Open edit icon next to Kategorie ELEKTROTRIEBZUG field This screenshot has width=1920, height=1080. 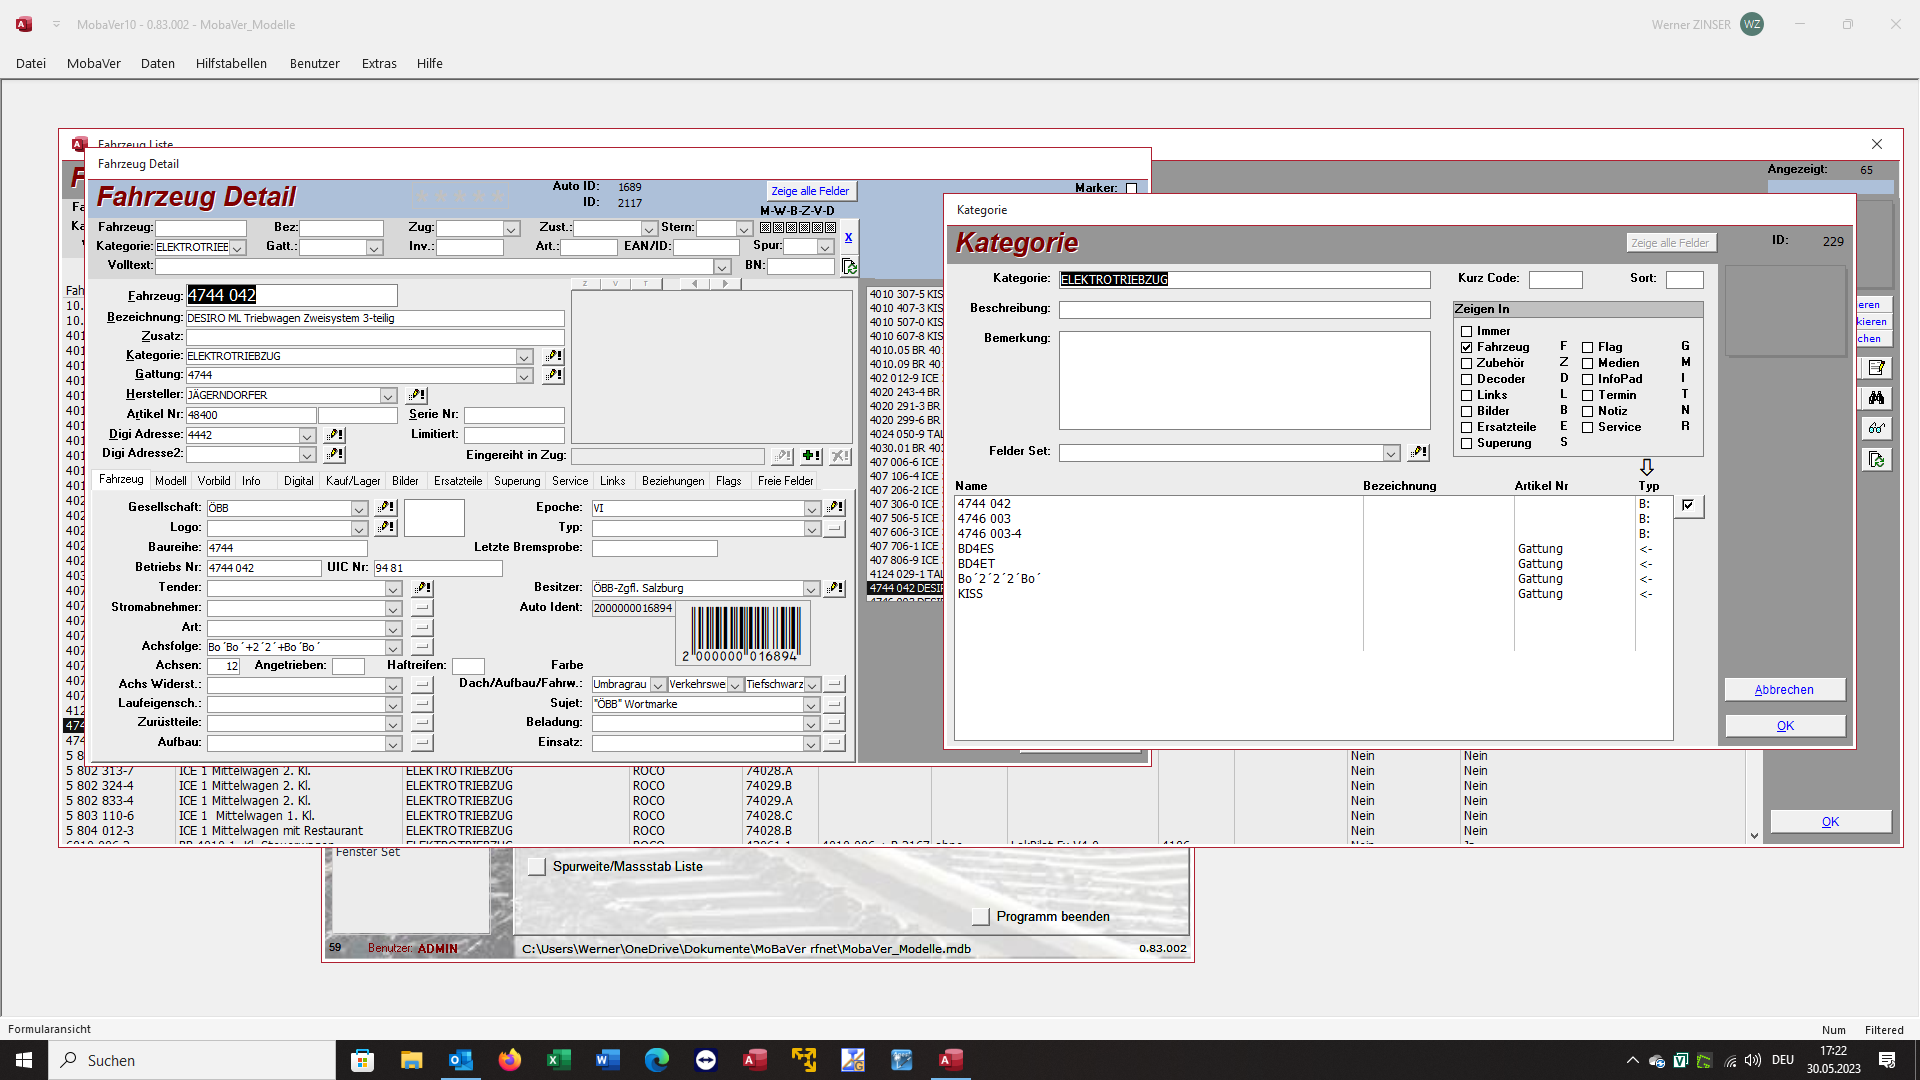[x=553, y=357]
